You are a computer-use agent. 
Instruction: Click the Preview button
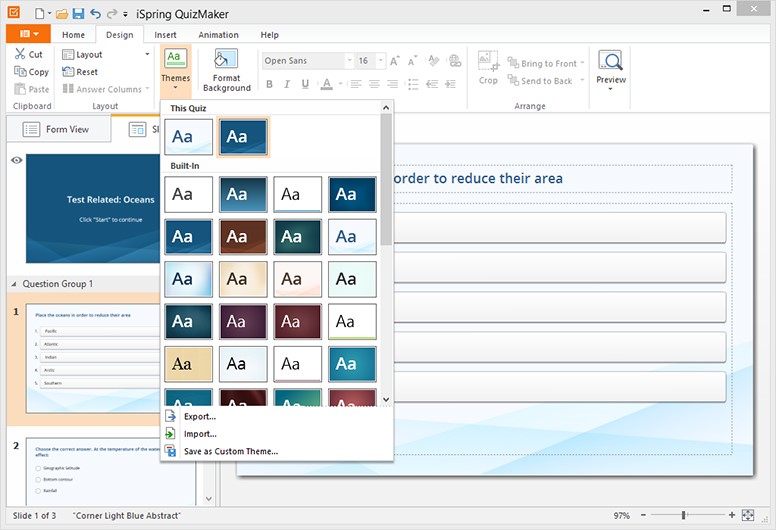click(x=611, y=70)
